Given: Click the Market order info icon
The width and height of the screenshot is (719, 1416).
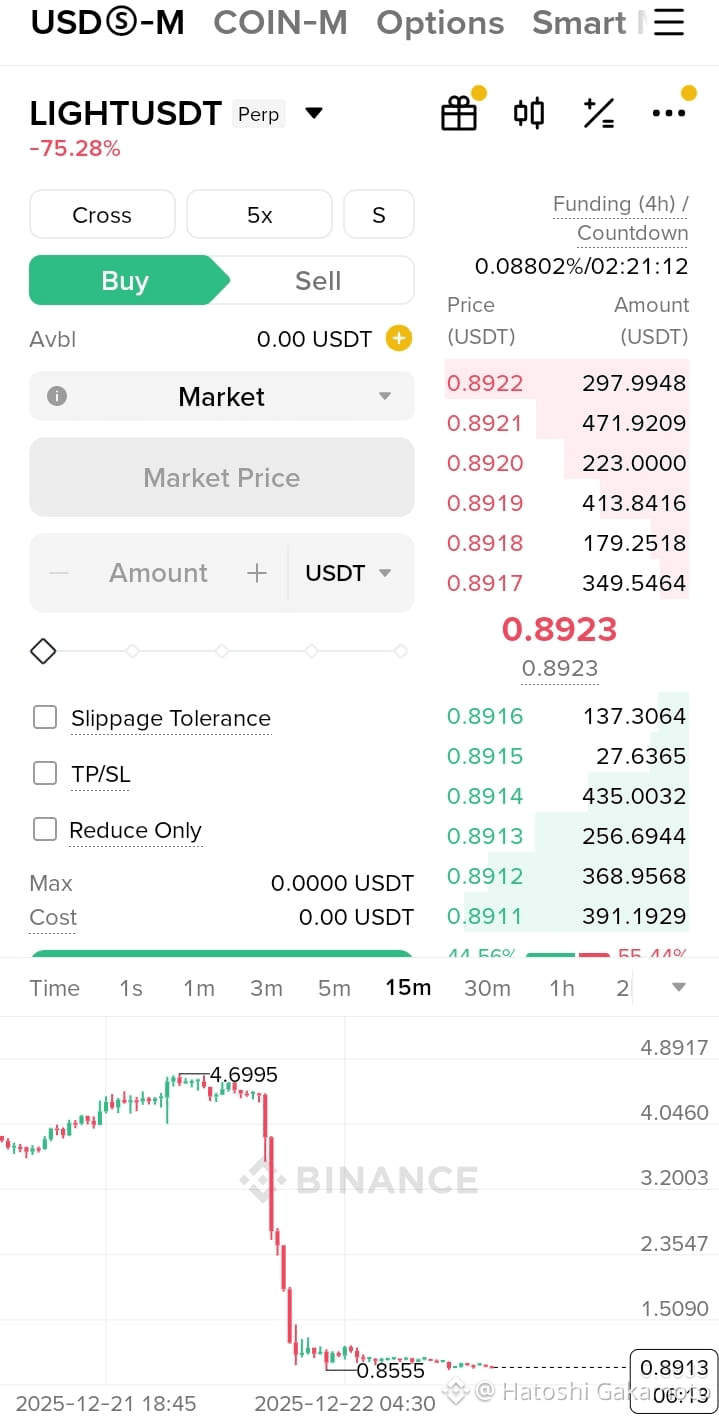Looking at the screenshot, I should point(57,396).
